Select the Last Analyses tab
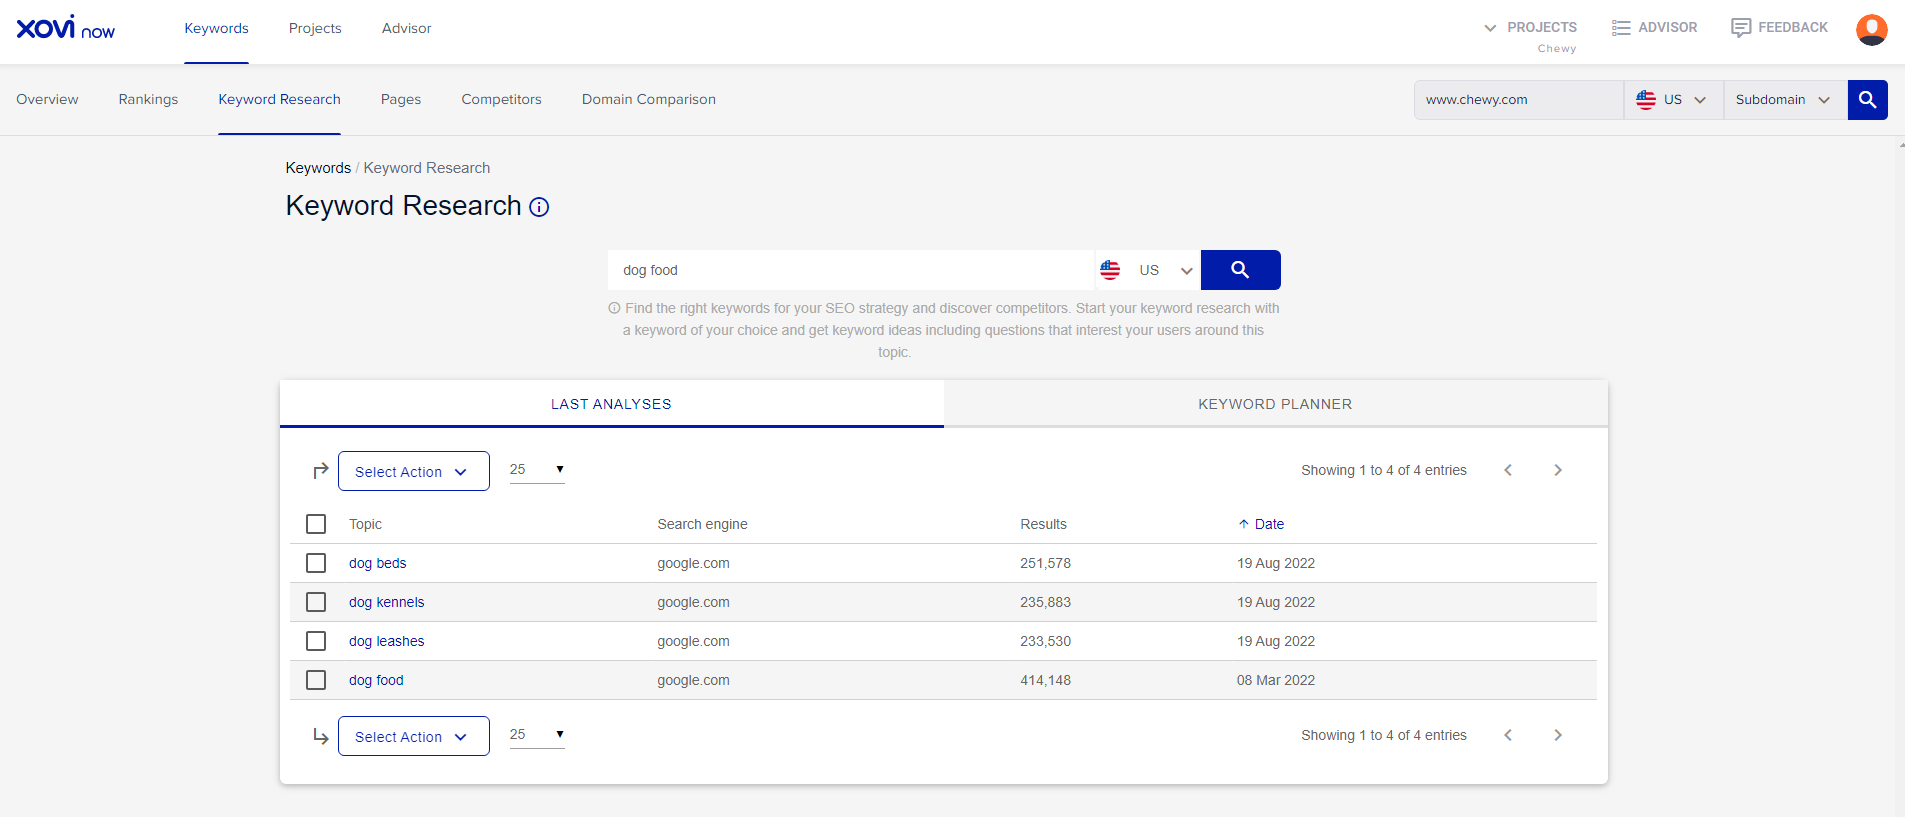 coord(611,404)
